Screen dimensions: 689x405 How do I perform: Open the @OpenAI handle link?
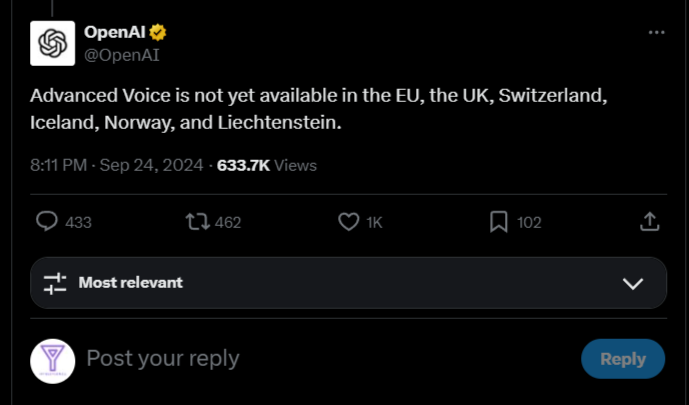[x=122, y=55]
